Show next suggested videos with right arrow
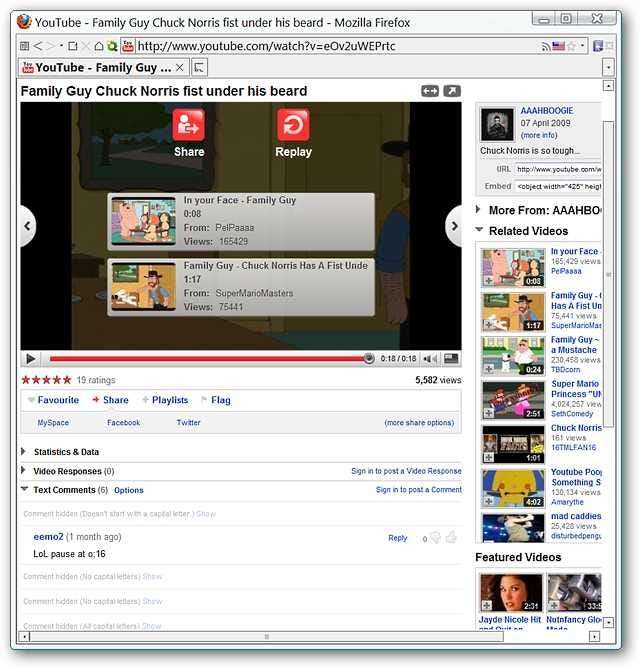Viewport: 640px width, 668px height. (454, 226)
